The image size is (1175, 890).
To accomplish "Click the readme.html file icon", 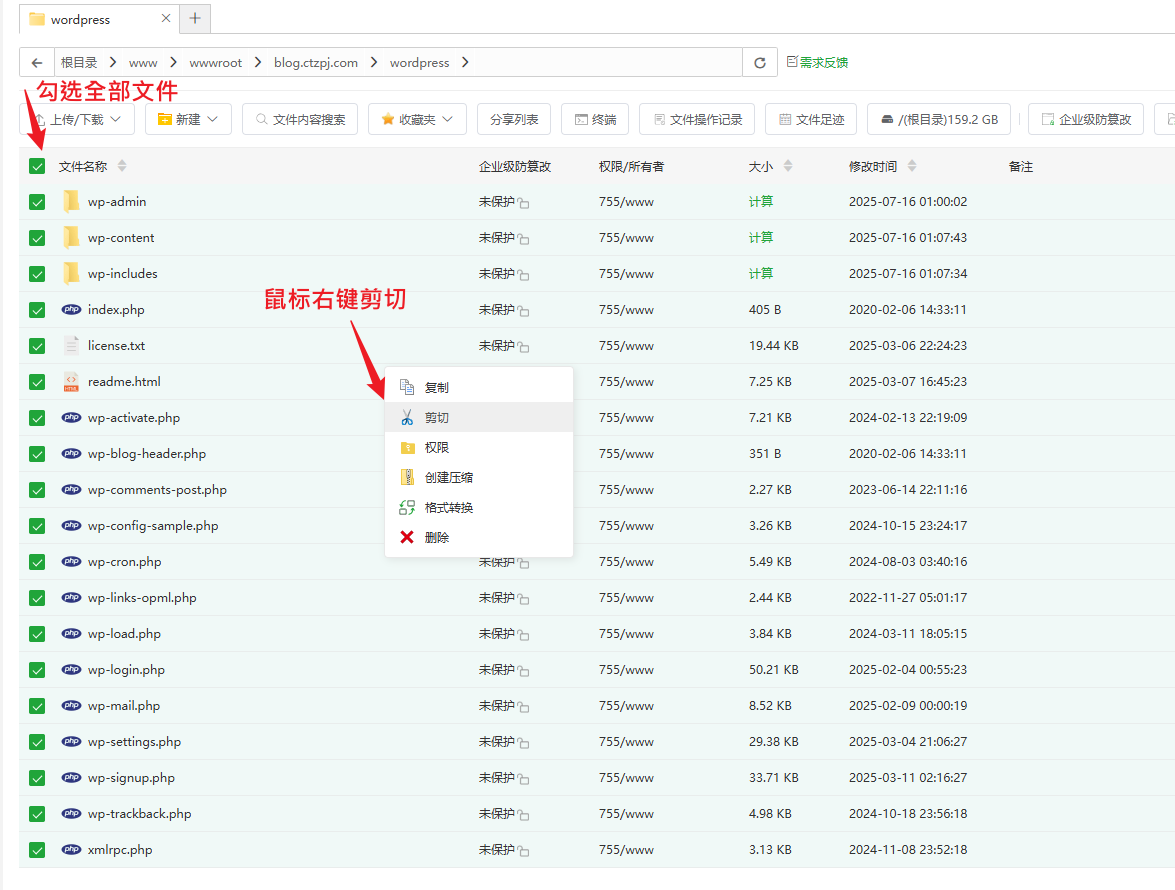I will tap(71, 382).
